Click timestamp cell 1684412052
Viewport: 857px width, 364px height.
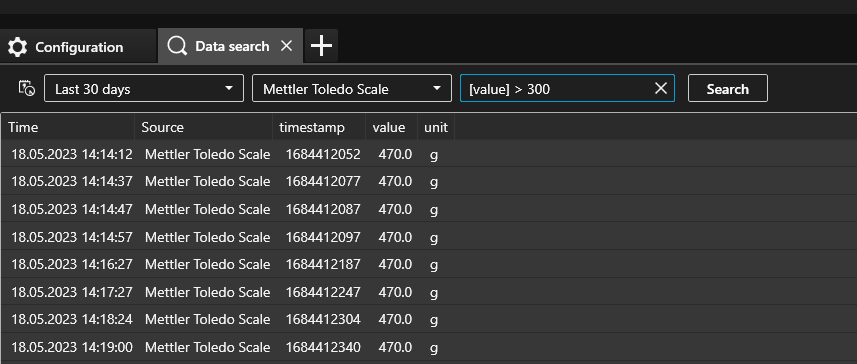(323, 154)
